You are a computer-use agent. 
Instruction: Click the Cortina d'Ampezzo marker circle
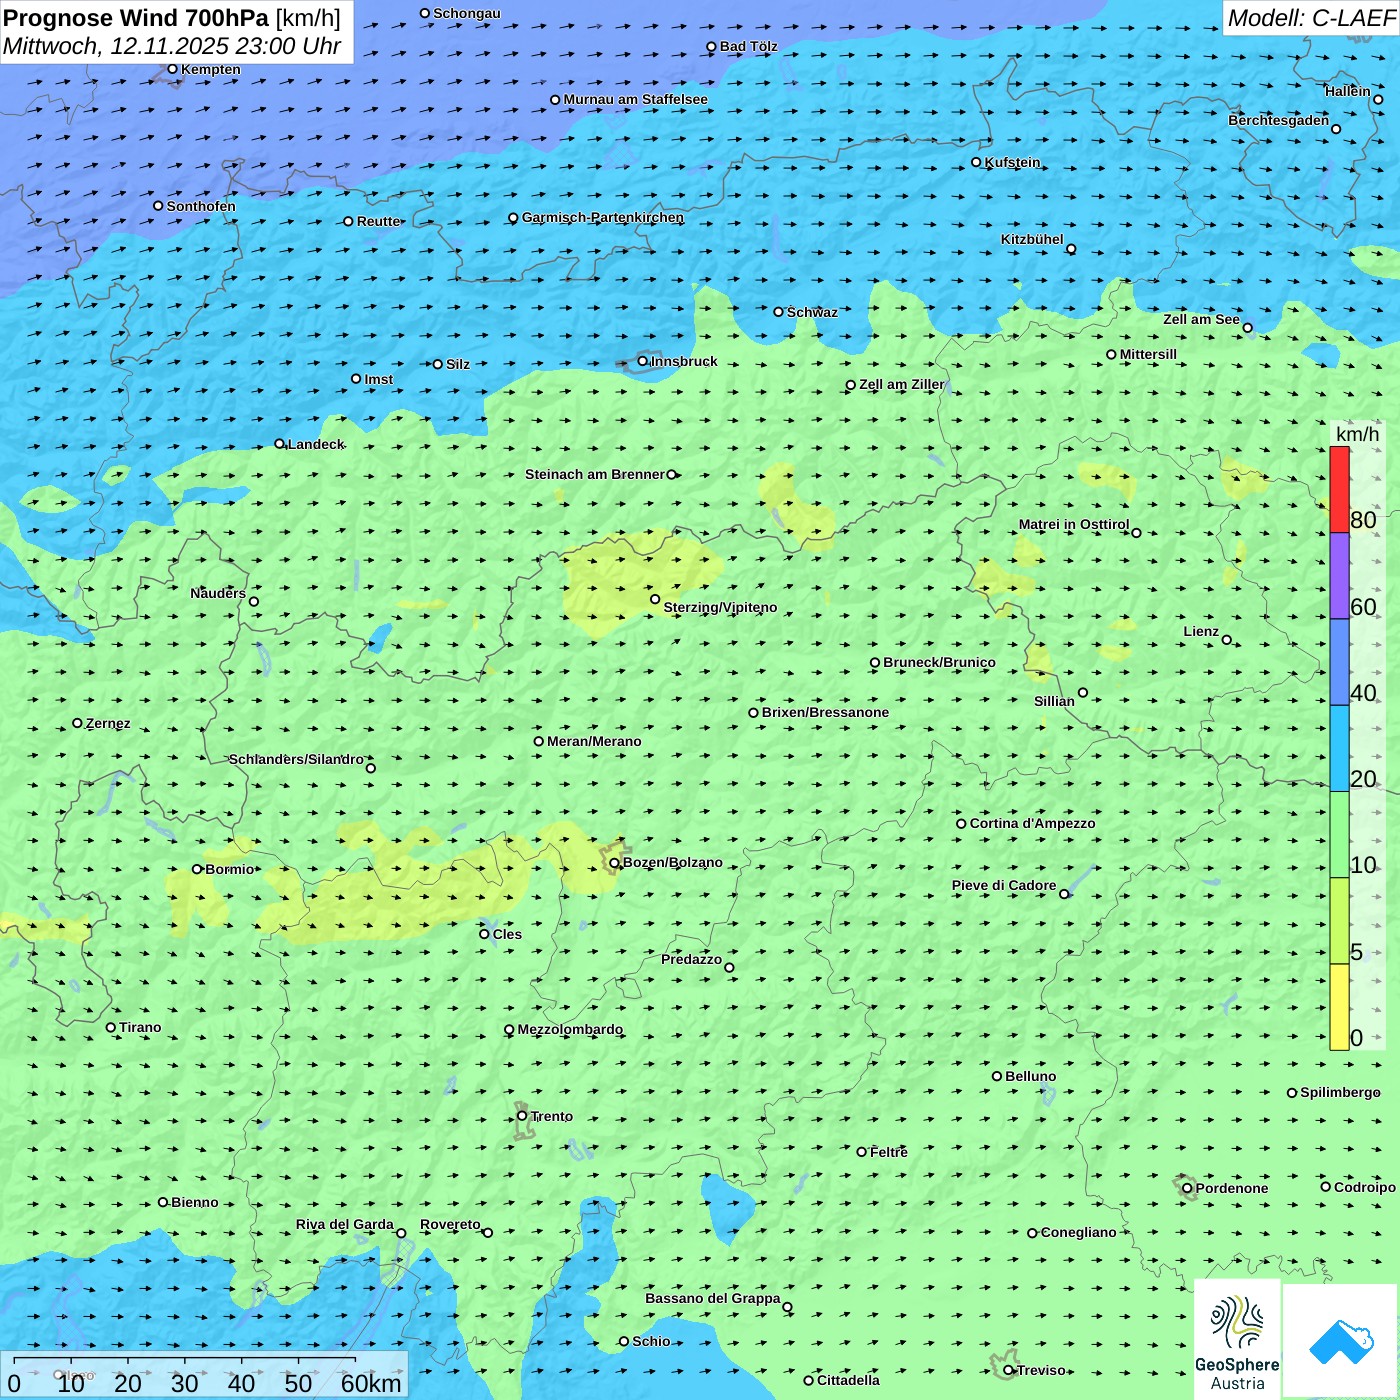(961, 824)
